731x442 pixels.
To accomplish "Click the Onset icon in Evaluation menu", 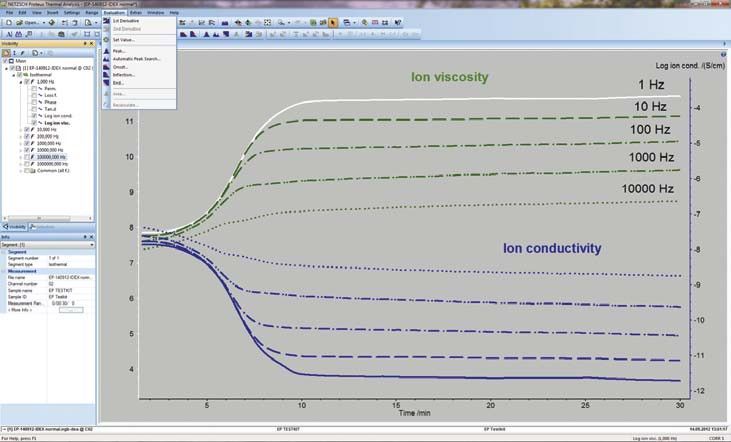I will pyautogui.click(x=106, y=67).
